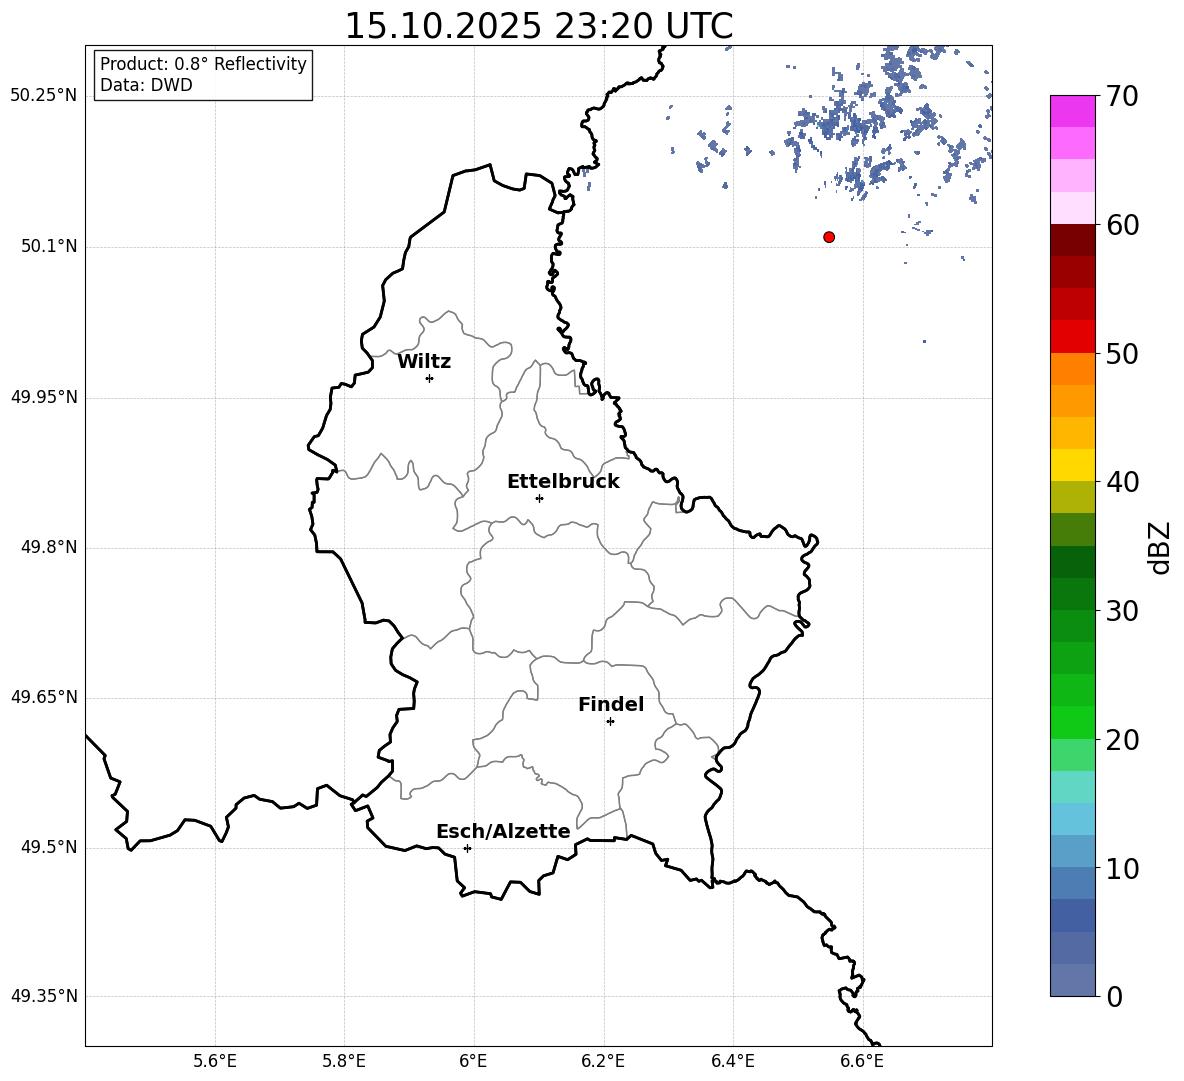Screen dimensions: 1184x1081
Task: Click the 49.65°N latitude label
Action: (x=44, y=697)
